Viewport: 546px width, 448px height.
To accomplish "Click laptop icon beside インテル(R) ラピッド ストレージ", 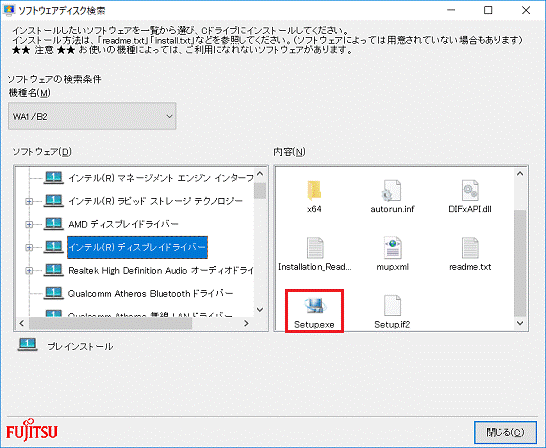I will point(53,201).
